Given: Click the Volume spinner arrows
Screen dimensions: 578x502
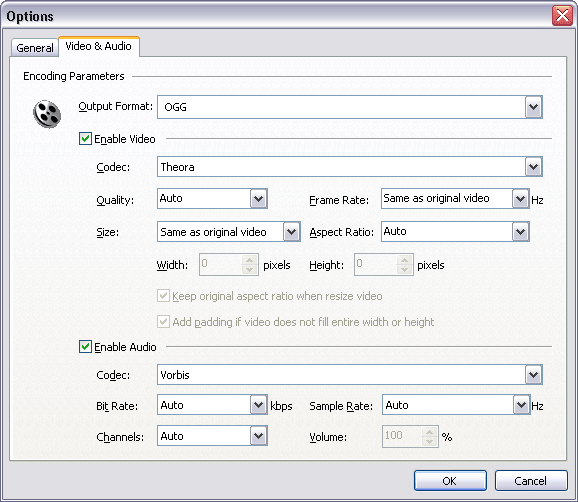Looking at the screenshot, I should 429,436.
